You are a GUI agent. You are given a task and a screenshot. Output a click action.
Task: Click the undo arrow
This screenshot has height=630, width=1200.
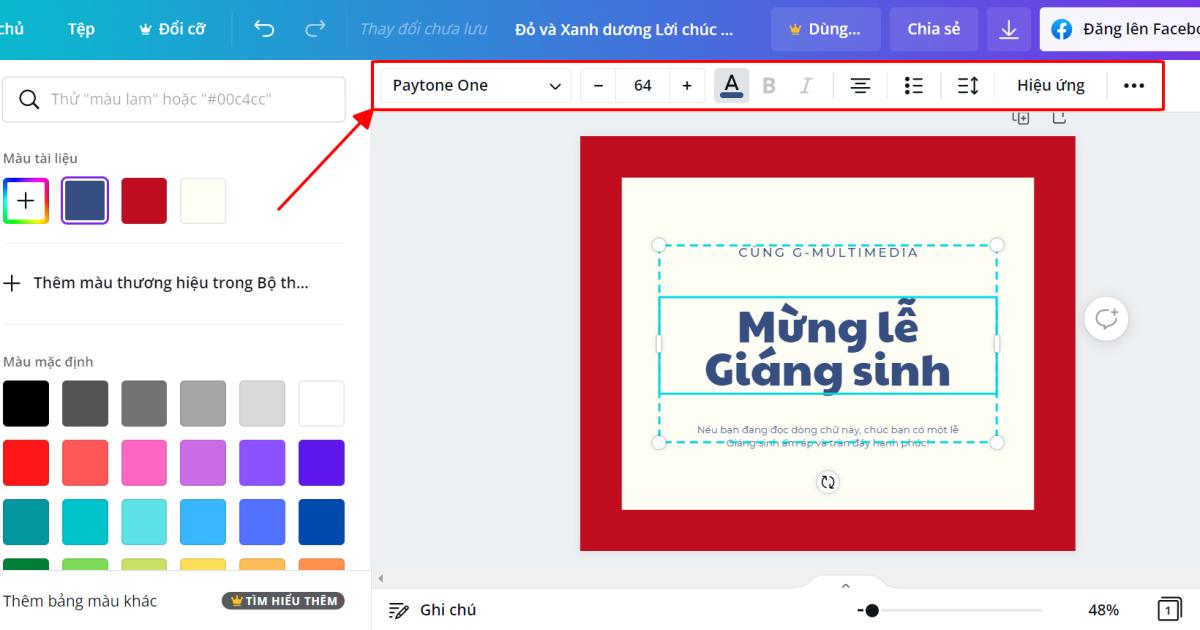pyautogui.click(x=264, y=29)
